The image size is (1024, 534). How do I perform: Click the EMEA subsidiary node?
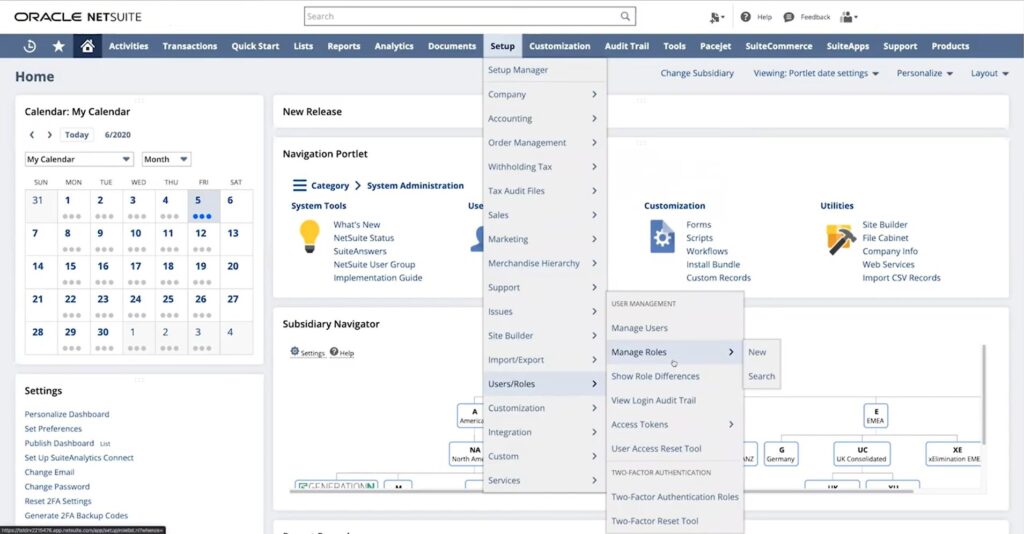(x=876, y=416)
